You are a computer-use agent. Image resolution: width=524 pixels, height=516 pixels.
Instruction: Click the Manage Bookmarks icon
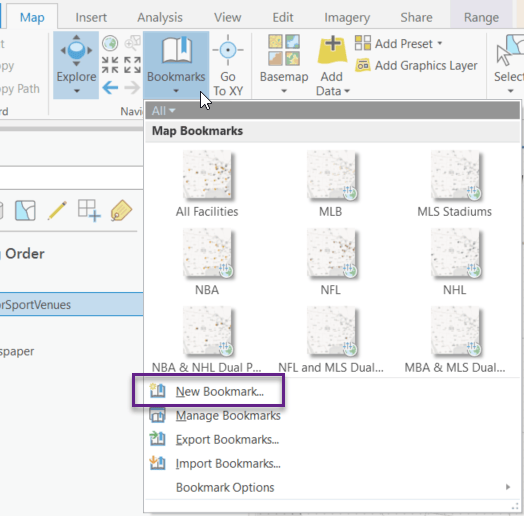[x=157, y=415]
